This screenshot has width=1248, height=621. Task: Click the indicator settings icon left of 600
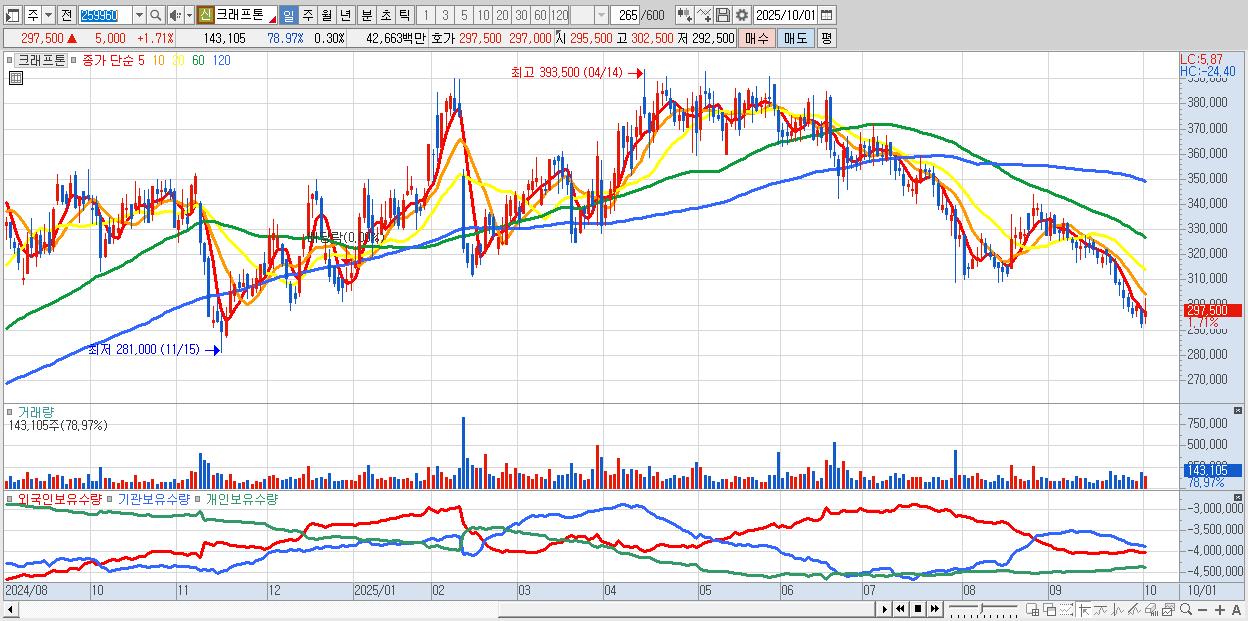(685, 15)
